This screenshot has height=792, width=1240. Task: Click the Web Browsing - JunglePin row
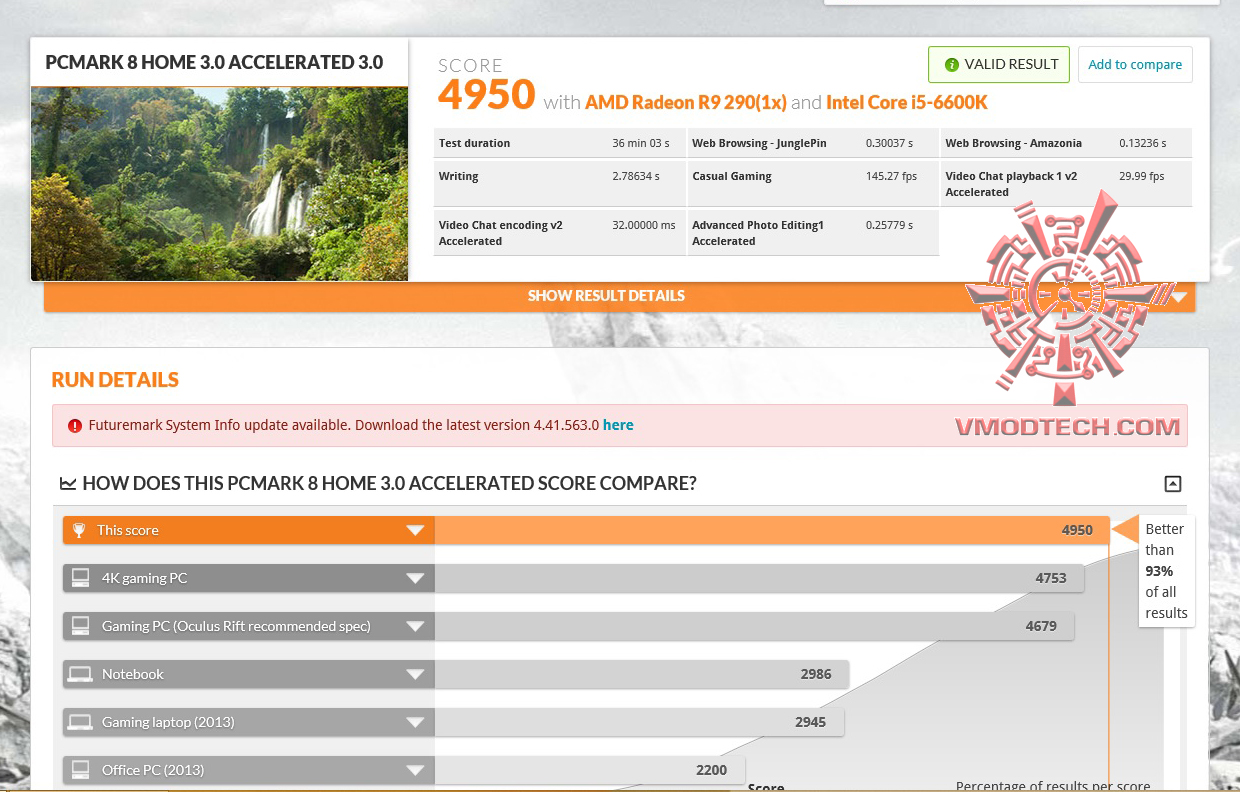coord(813,143)
